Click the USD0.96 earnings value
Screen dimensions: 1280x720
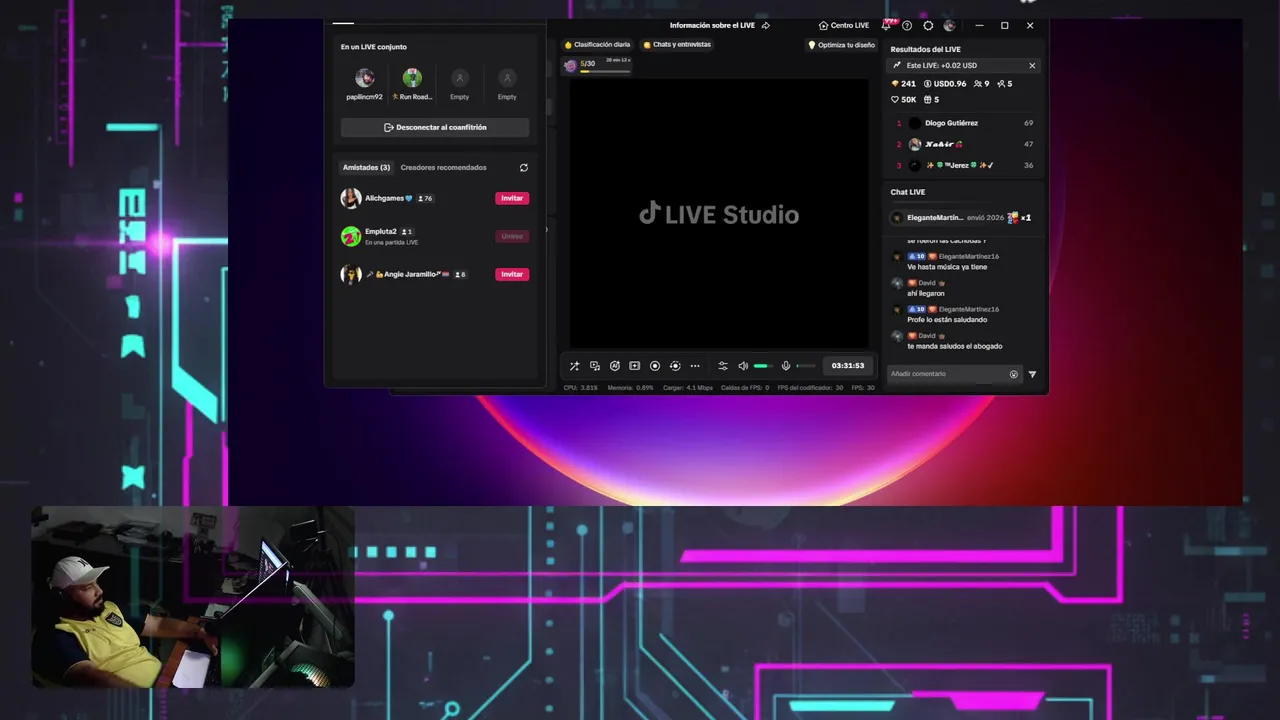point(945,84)
